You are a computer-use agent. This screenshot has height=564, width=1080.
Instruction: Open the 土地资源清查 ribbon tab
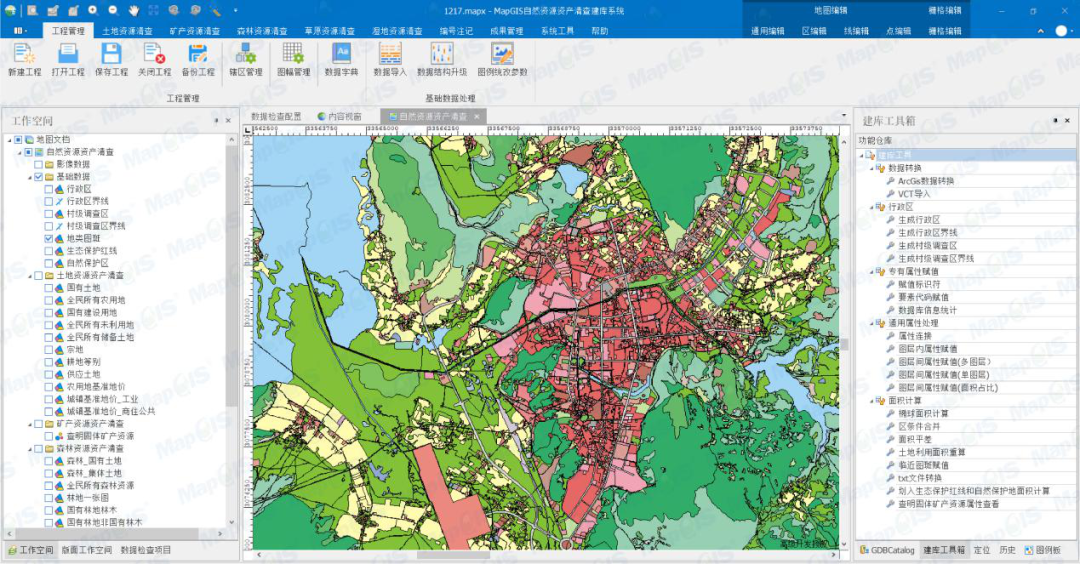pos(127,31)
